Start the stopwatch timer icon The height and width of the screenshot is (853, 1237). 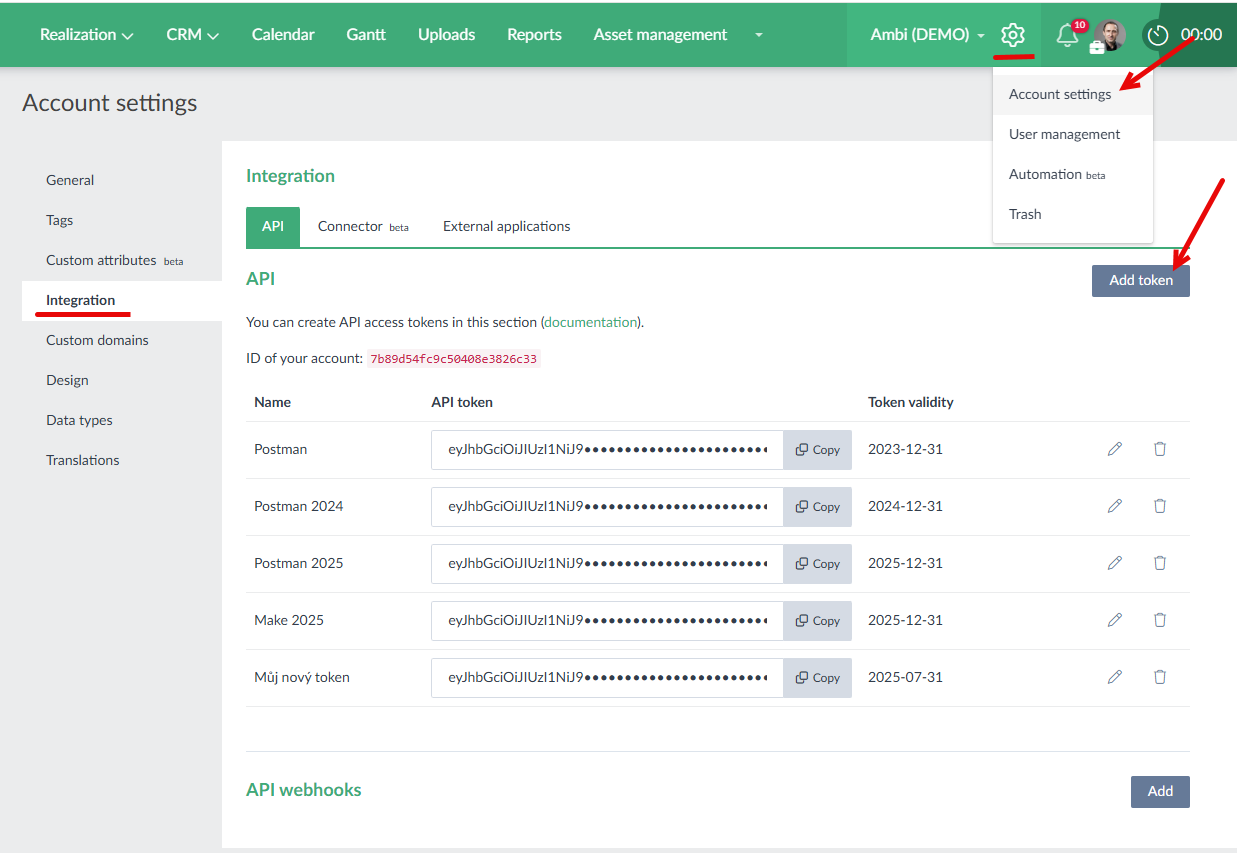pyautogui.click(x=1158, y=35)
